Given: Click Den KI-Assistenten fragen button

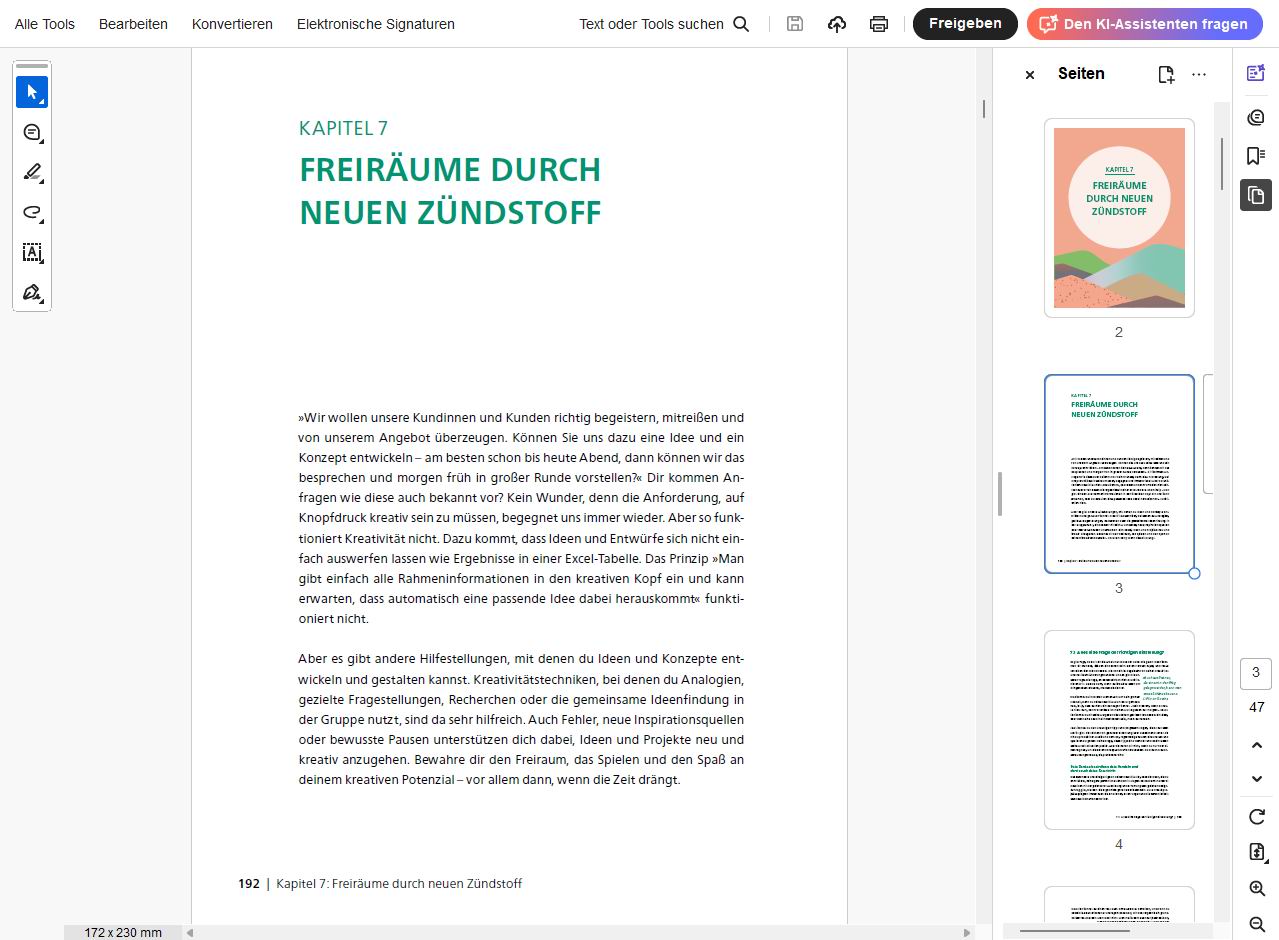Looking at the screenshot, I should (x=1145, y=24).
